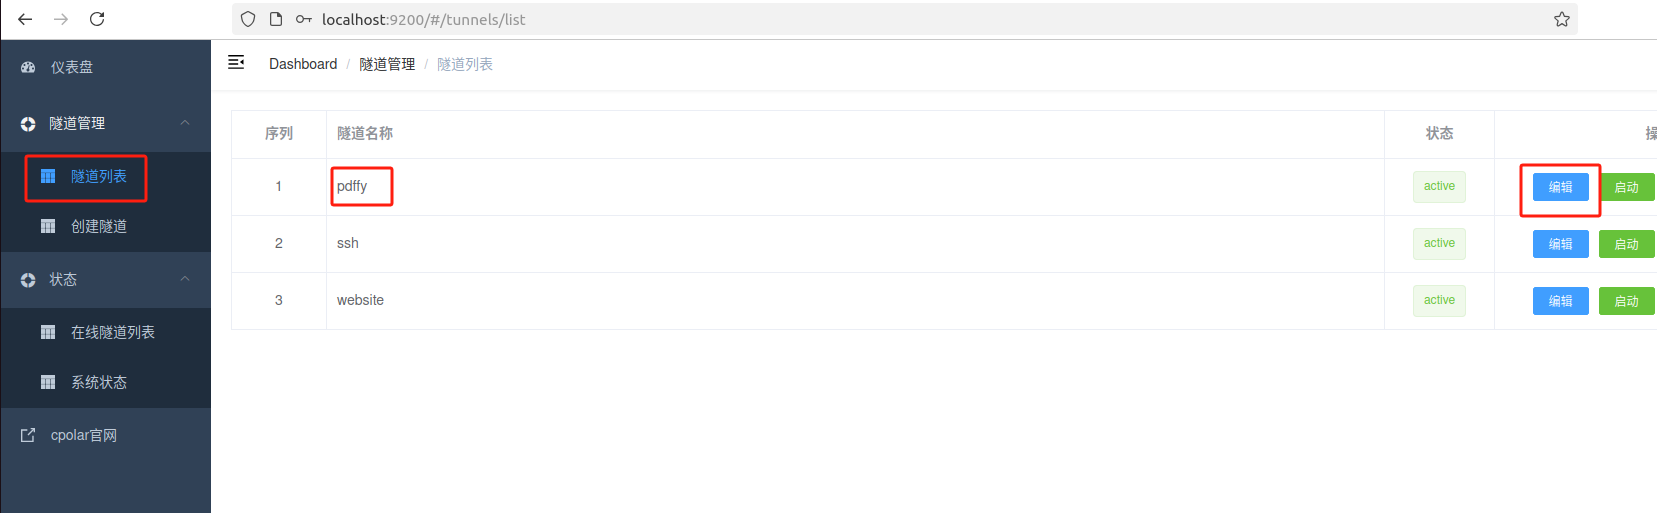Click the cpolar官网 external link icon
Viewport: 1657px width, 513px height.
tap(28, 435)
